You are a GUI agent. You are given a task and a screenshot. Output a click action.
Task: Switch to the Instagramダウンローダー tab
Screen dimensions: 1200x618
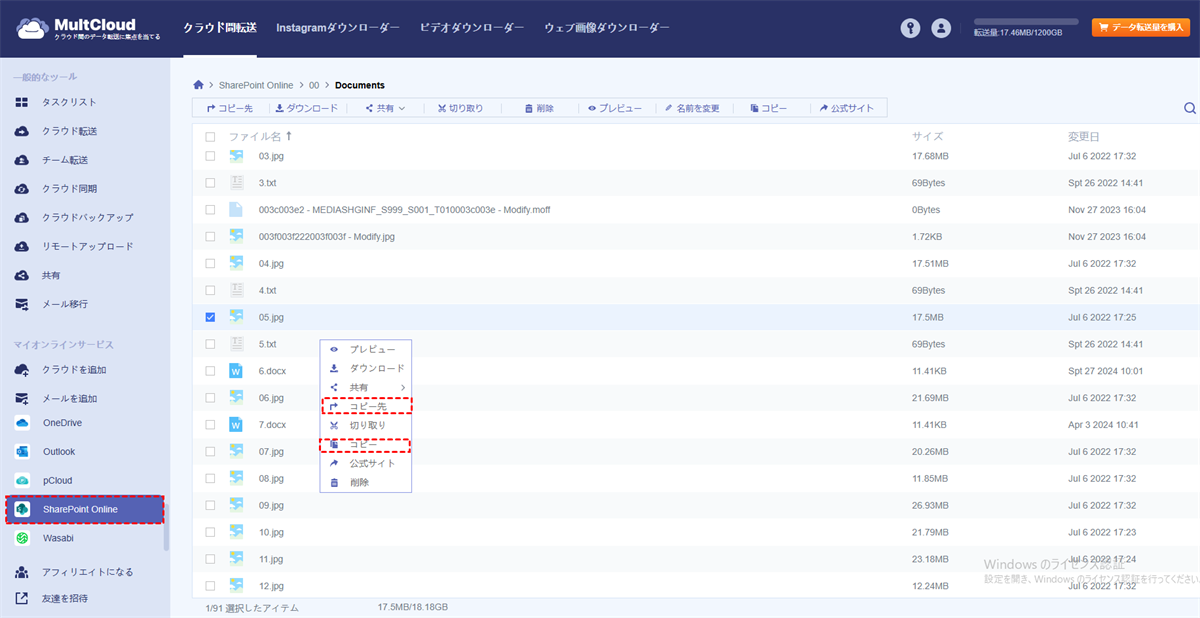338,28
